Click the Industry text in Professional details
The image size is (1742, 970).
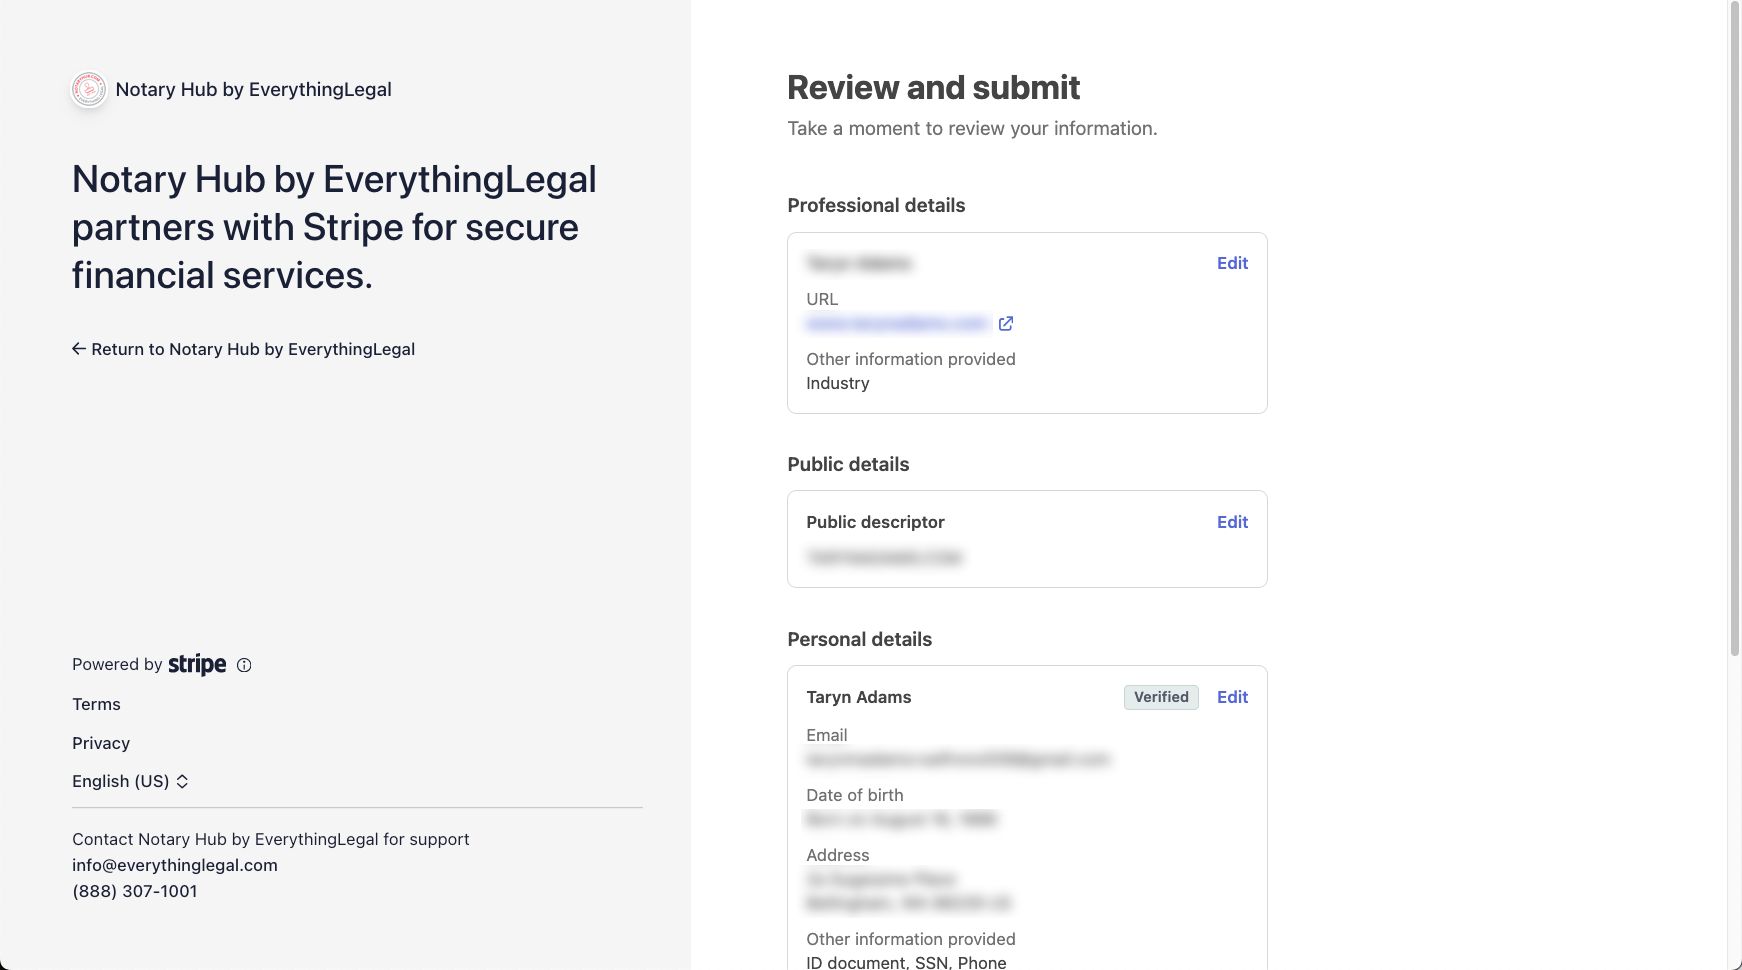pyautogui.click(x=838, y=383)
